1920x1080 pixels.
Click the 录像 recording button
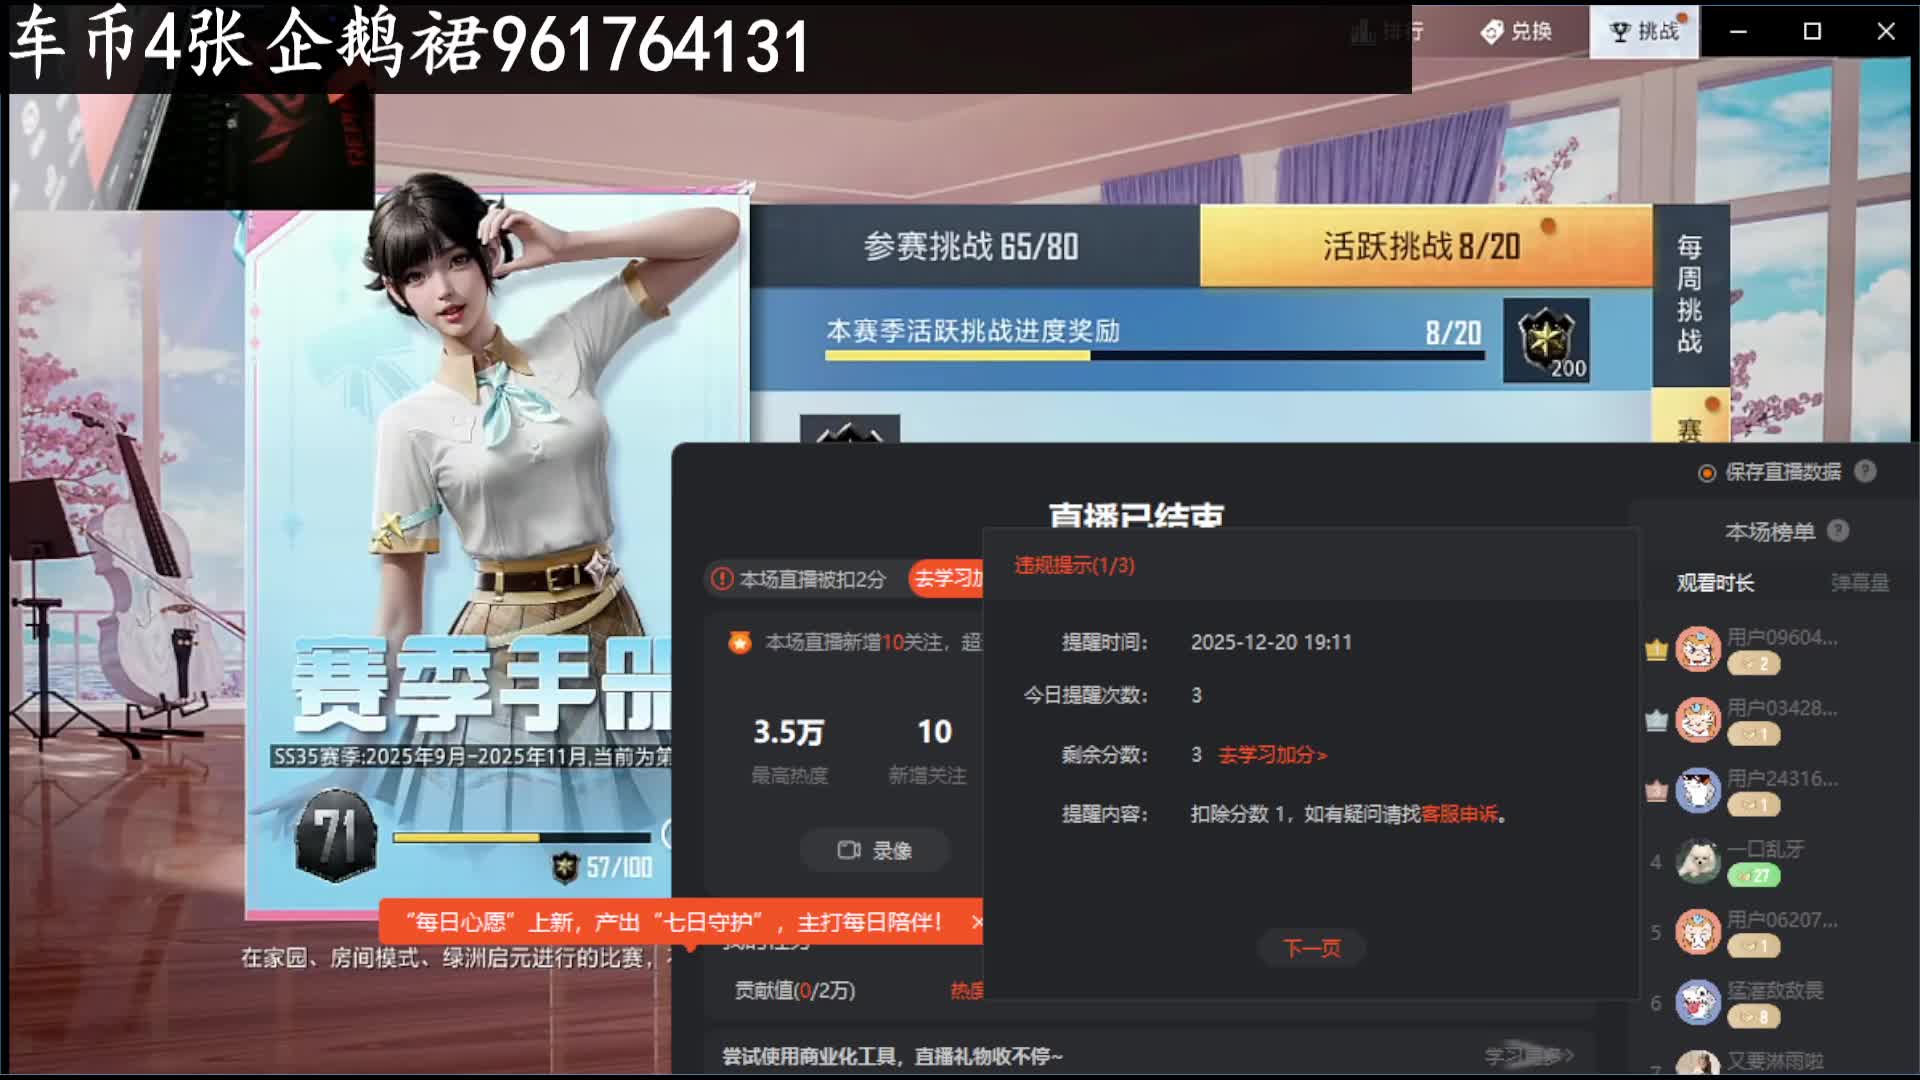(874, 850)
